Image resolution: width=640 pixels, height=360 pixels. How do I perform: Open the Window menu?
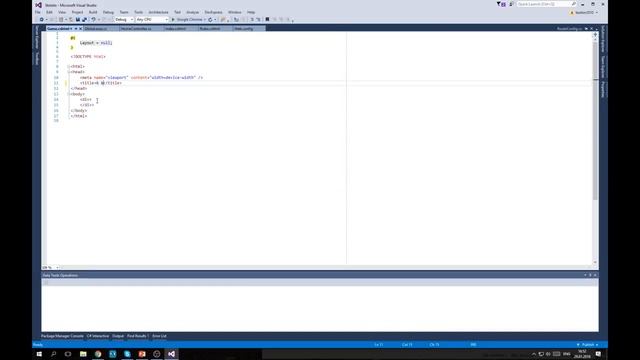pyautogui.click(x=235, y=12)
